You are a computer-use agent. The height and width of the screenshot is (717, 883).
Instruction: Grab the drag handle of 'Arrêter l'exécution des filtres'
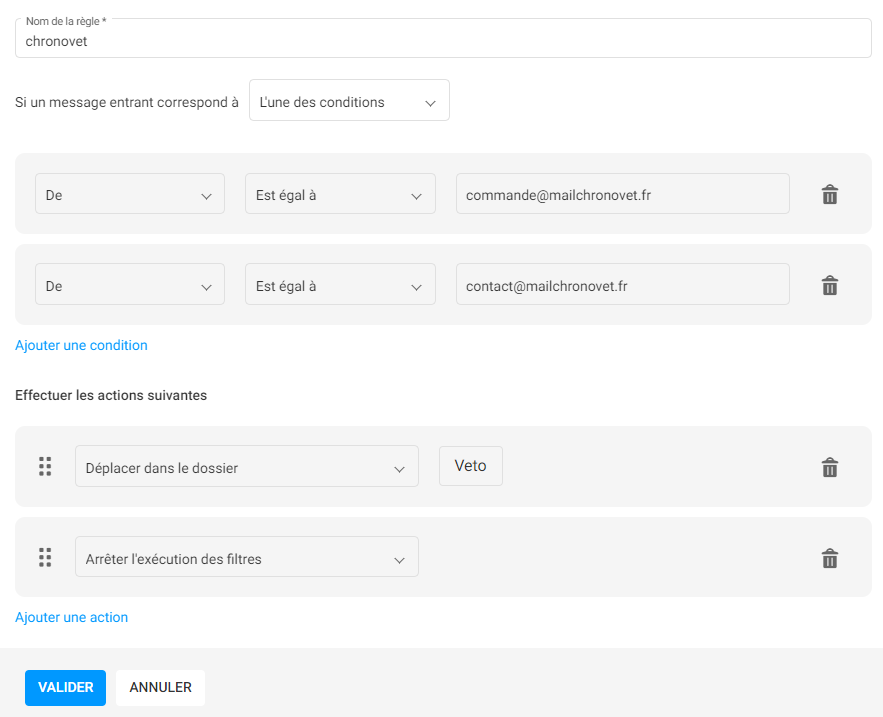45,557
